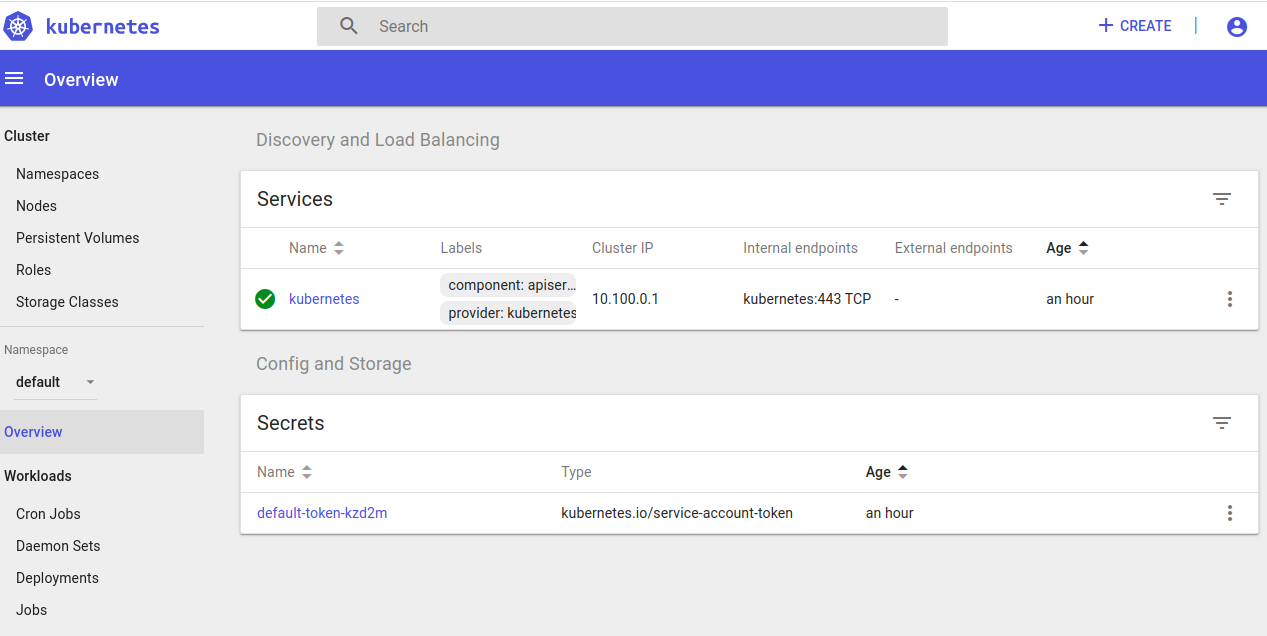Click the green status check for kubernetes service
Viewport: 1267px width, 636px height.
(x=265, y=299)
